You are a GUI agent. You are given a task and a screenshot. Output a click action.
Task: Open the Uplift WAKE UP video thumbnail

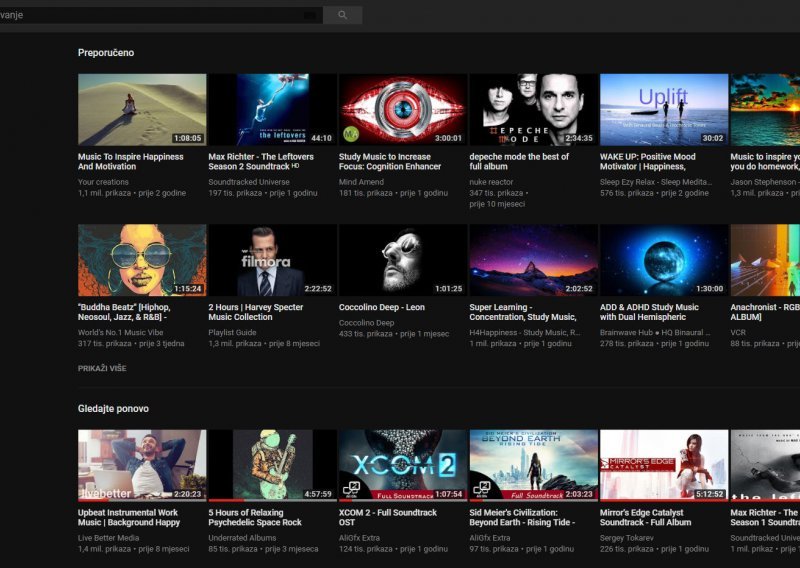pos(663,110)
